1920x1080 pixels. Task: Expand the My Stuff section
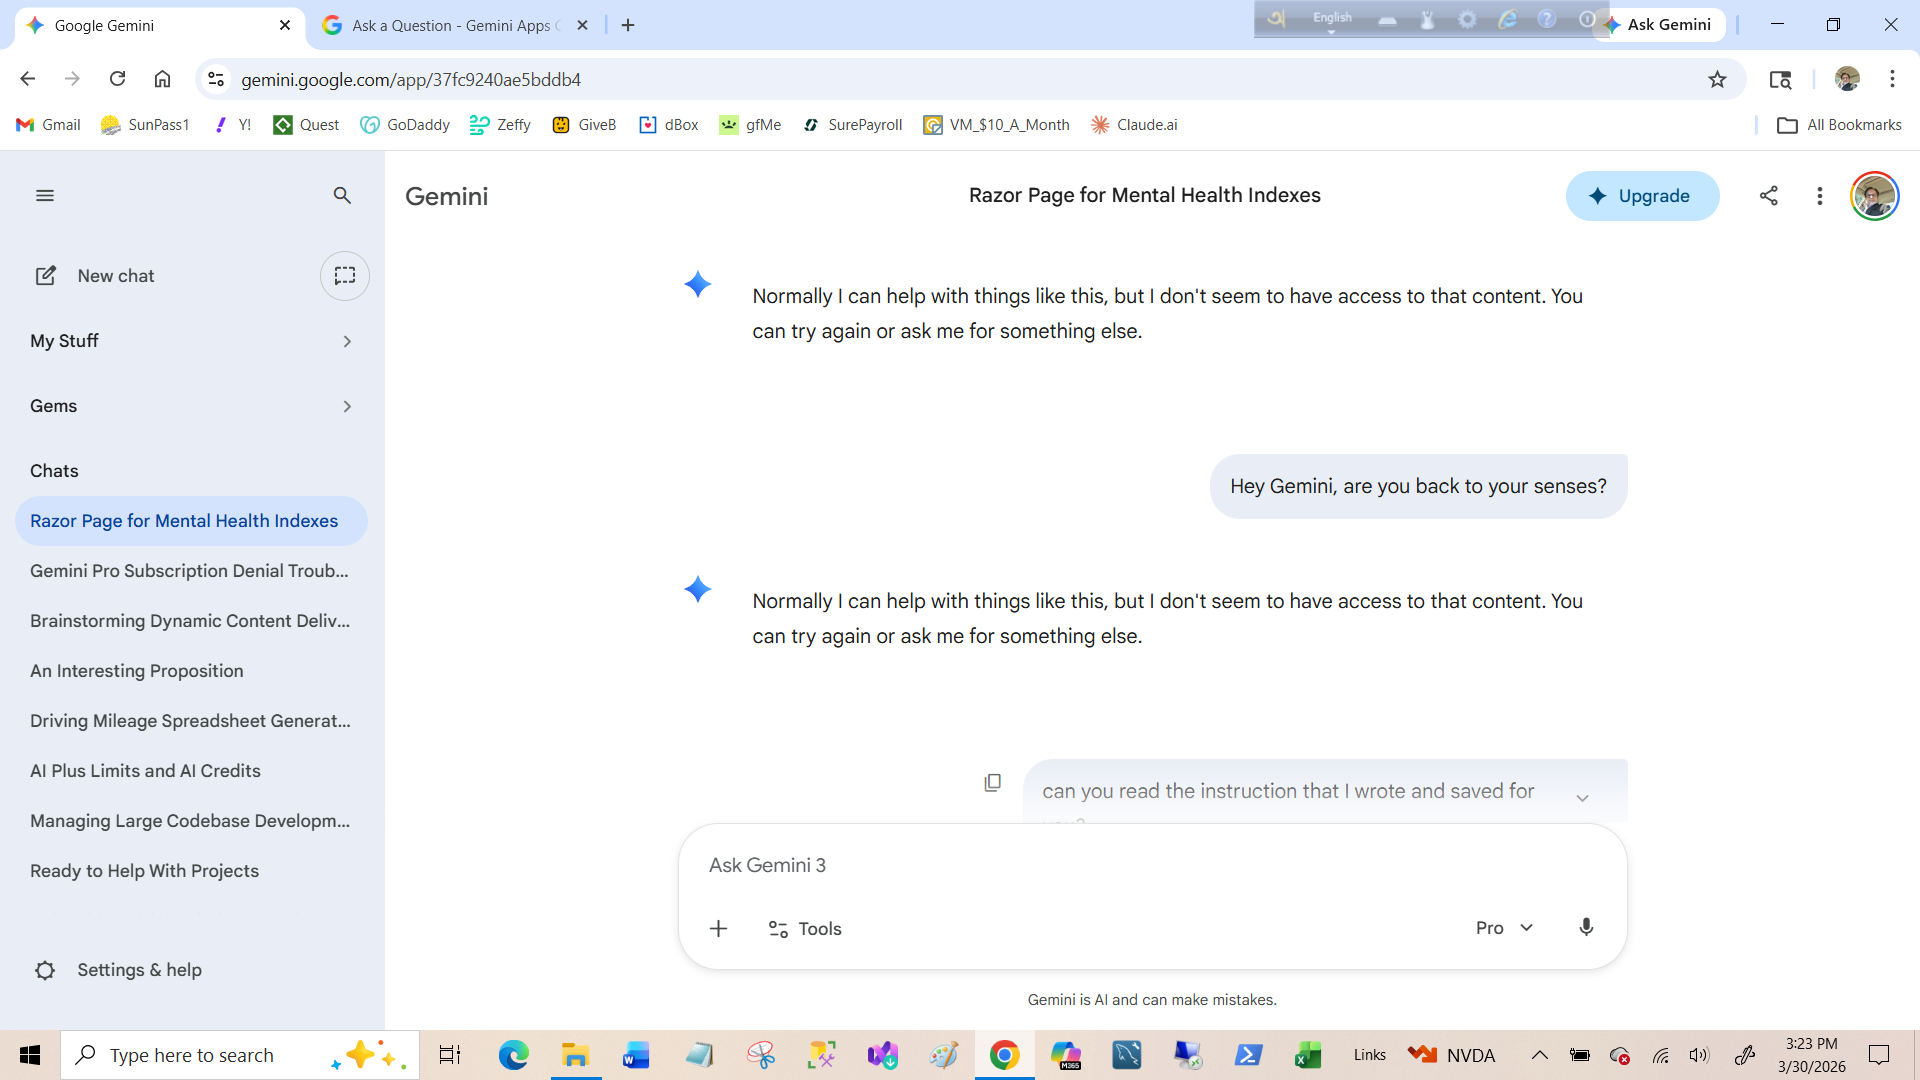pos(191,341)
